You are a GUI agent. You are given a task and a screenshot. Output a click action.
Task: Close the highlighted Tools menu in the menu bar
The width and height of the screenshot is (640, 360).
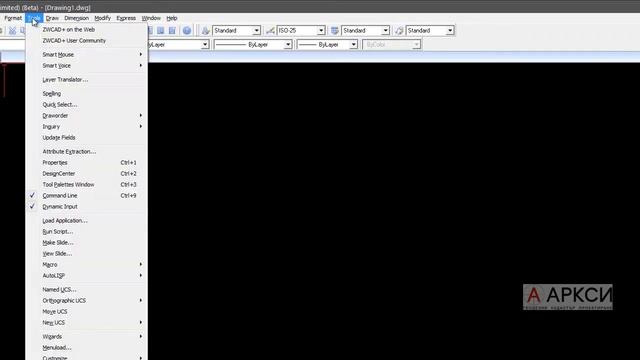pyautogui.click(x=34, y=18)
